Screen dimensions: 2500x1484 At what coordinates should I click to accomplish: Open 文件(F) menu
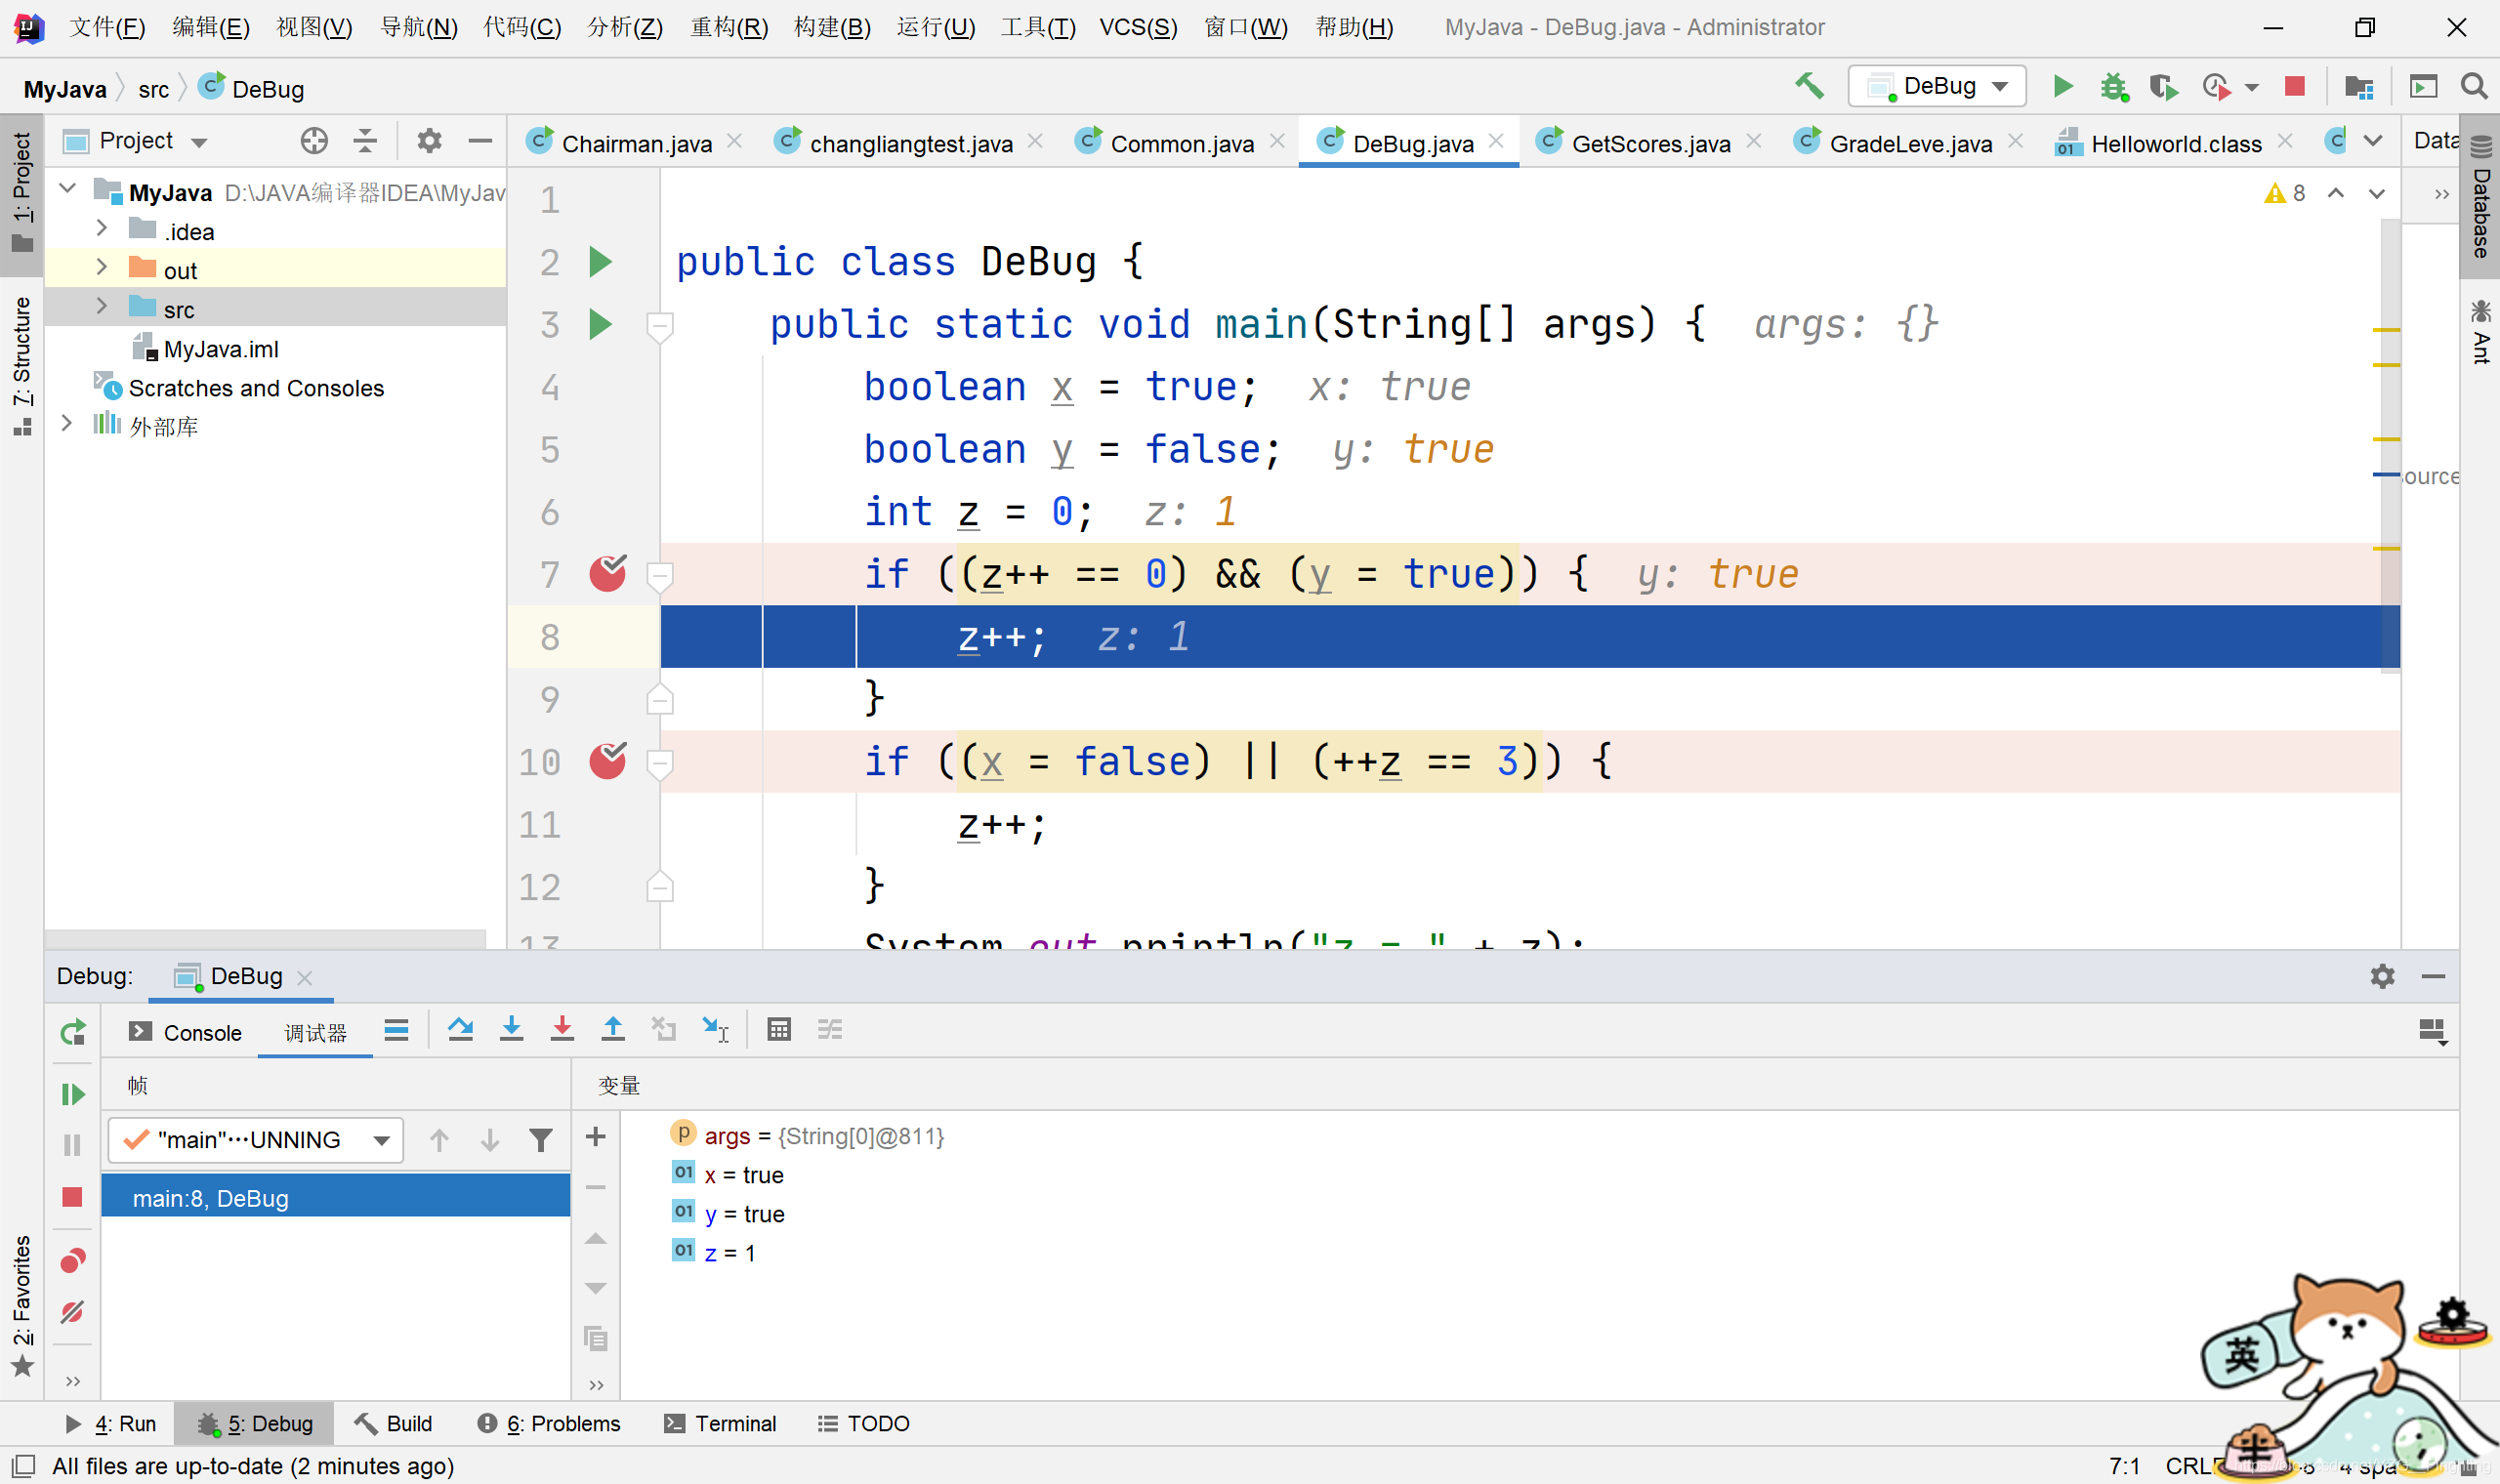click(x=107, y=27)
